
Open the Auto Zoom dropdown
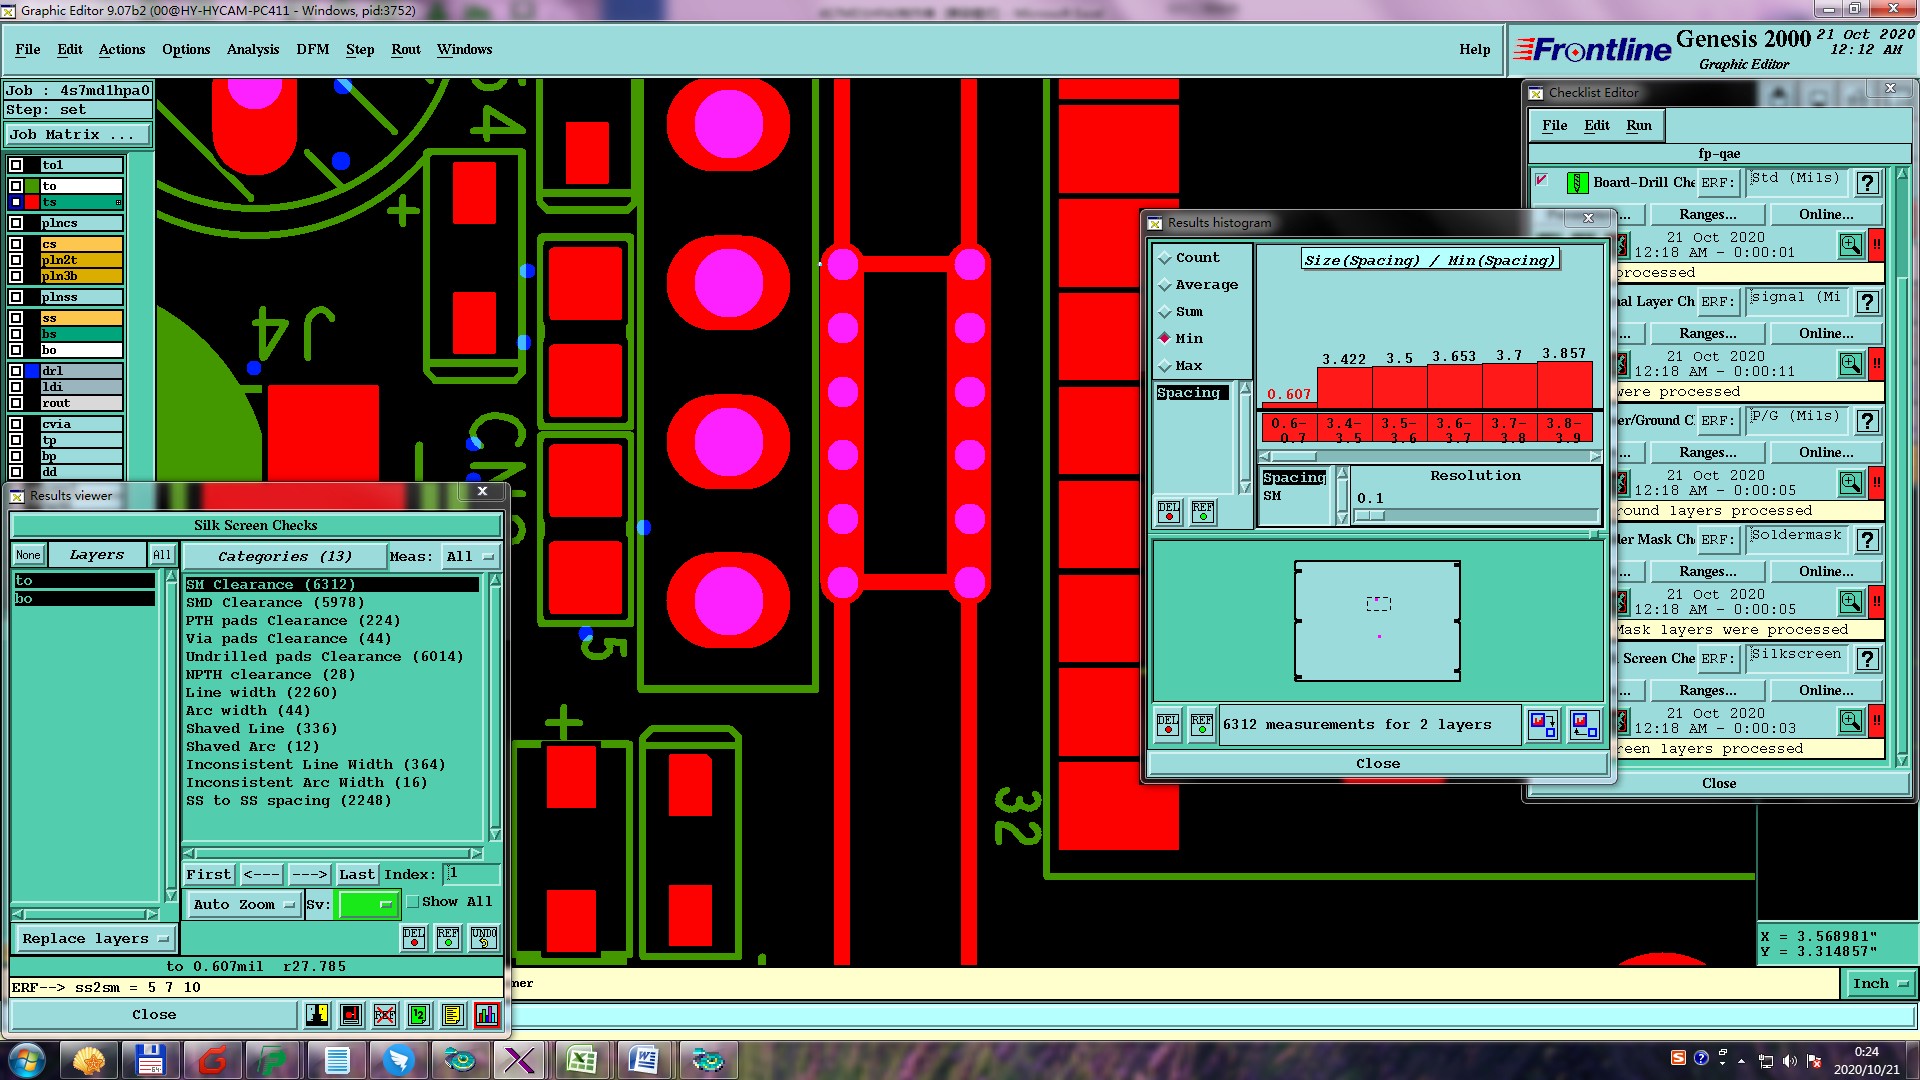tap(244, 905)
